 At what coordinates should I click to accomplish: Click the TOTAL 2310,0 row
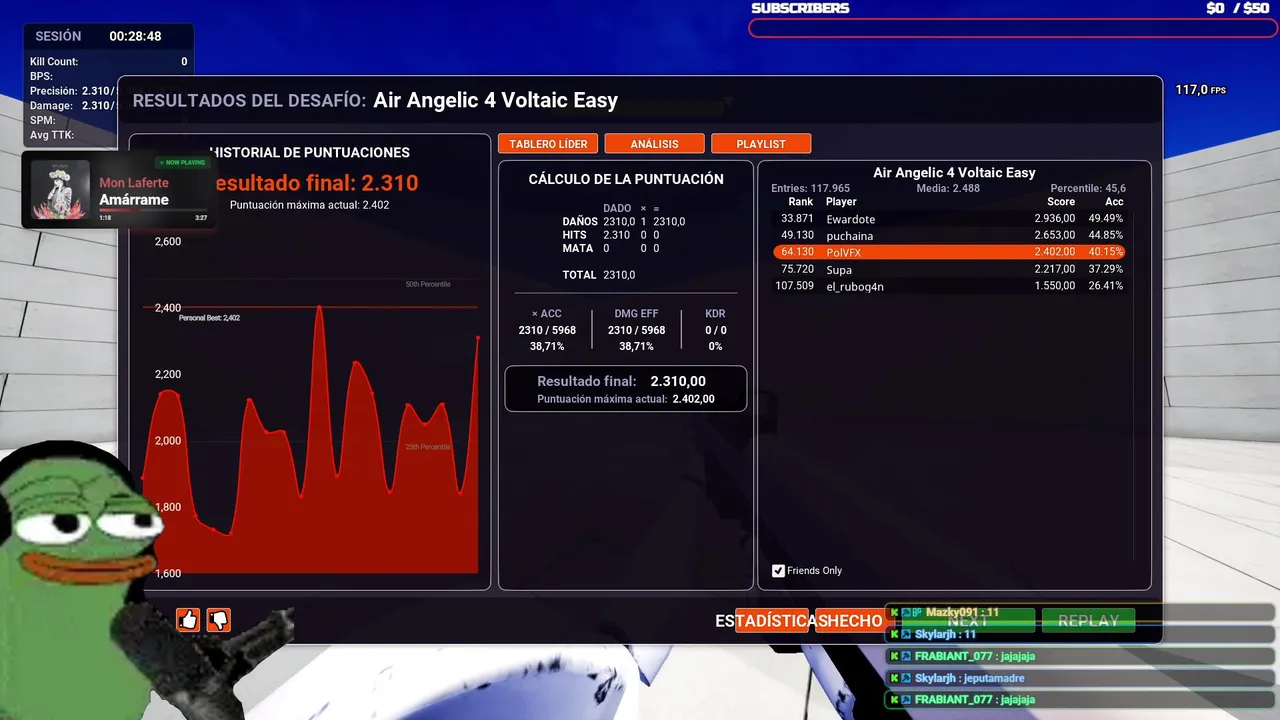pos(599,274)
